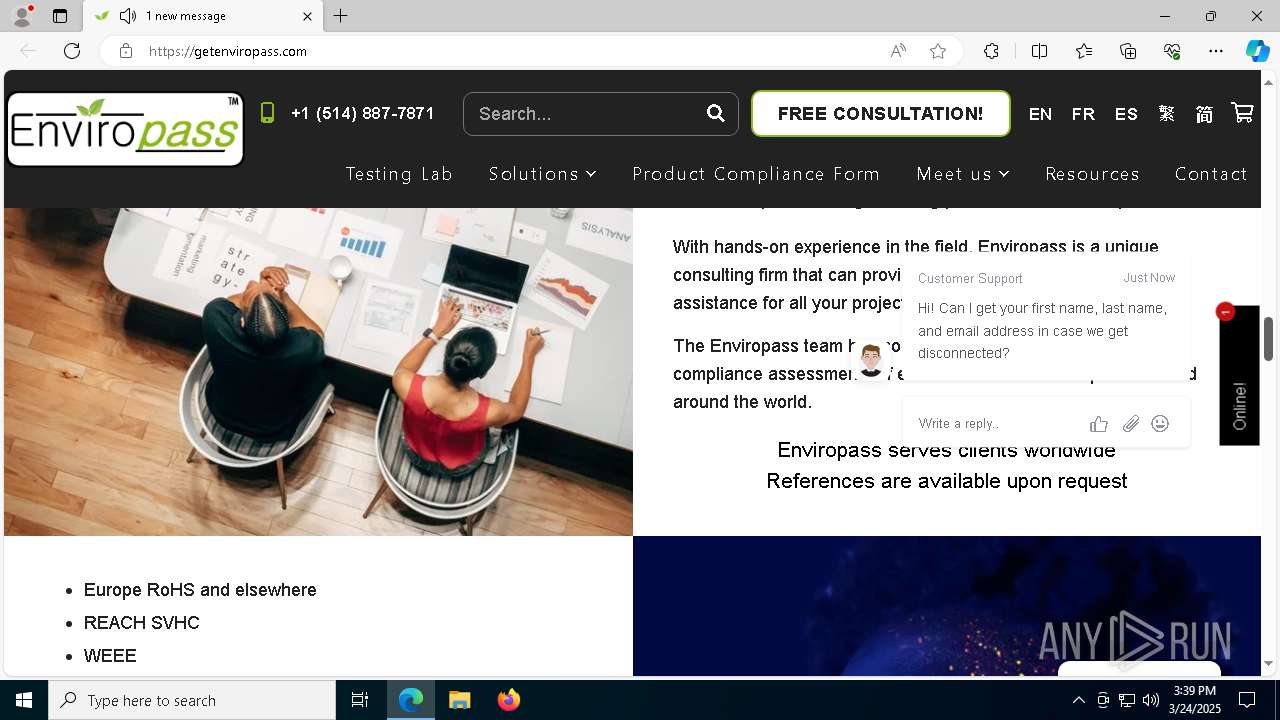Expand the Solutions dropdown menu
The image size is (1280, 720).
542,174
